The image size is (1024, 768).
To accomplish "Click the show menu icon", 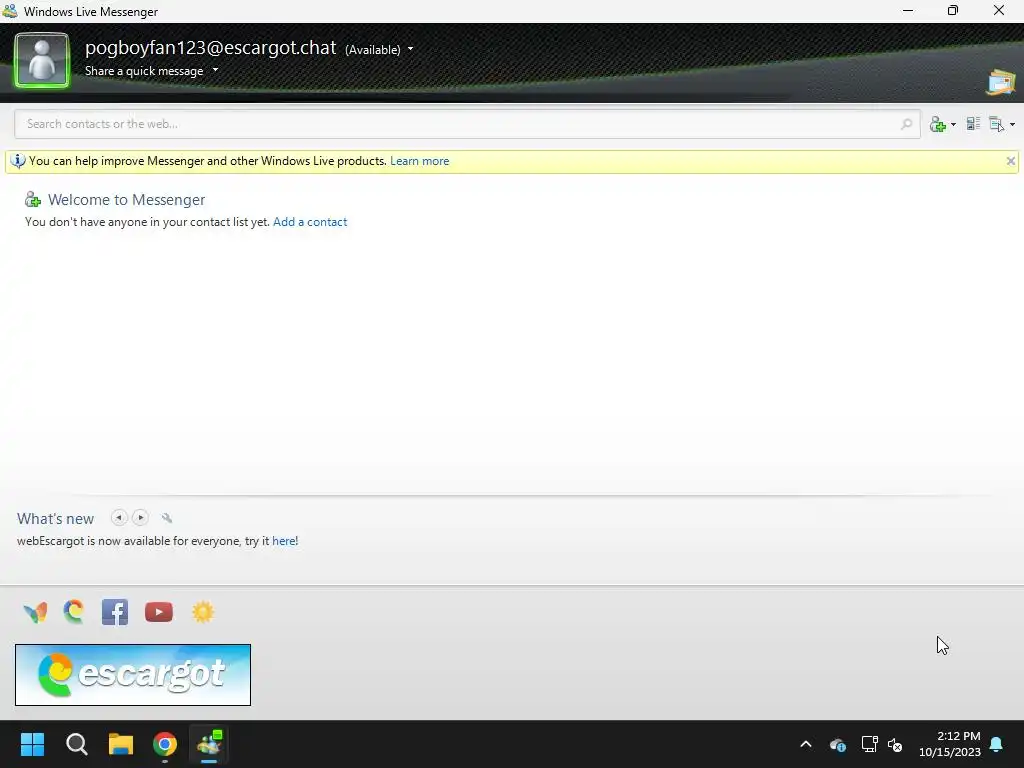I will point(996,124).
